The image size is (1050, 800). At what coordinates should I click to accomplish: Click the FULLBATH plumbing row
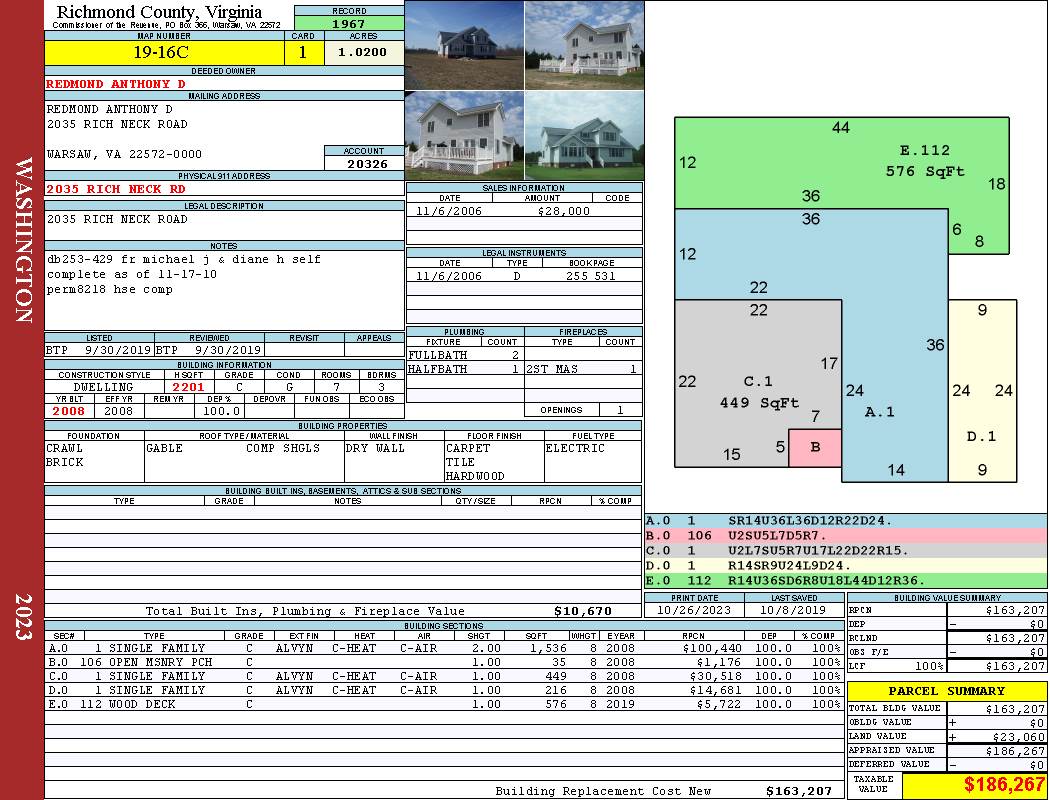465,355
